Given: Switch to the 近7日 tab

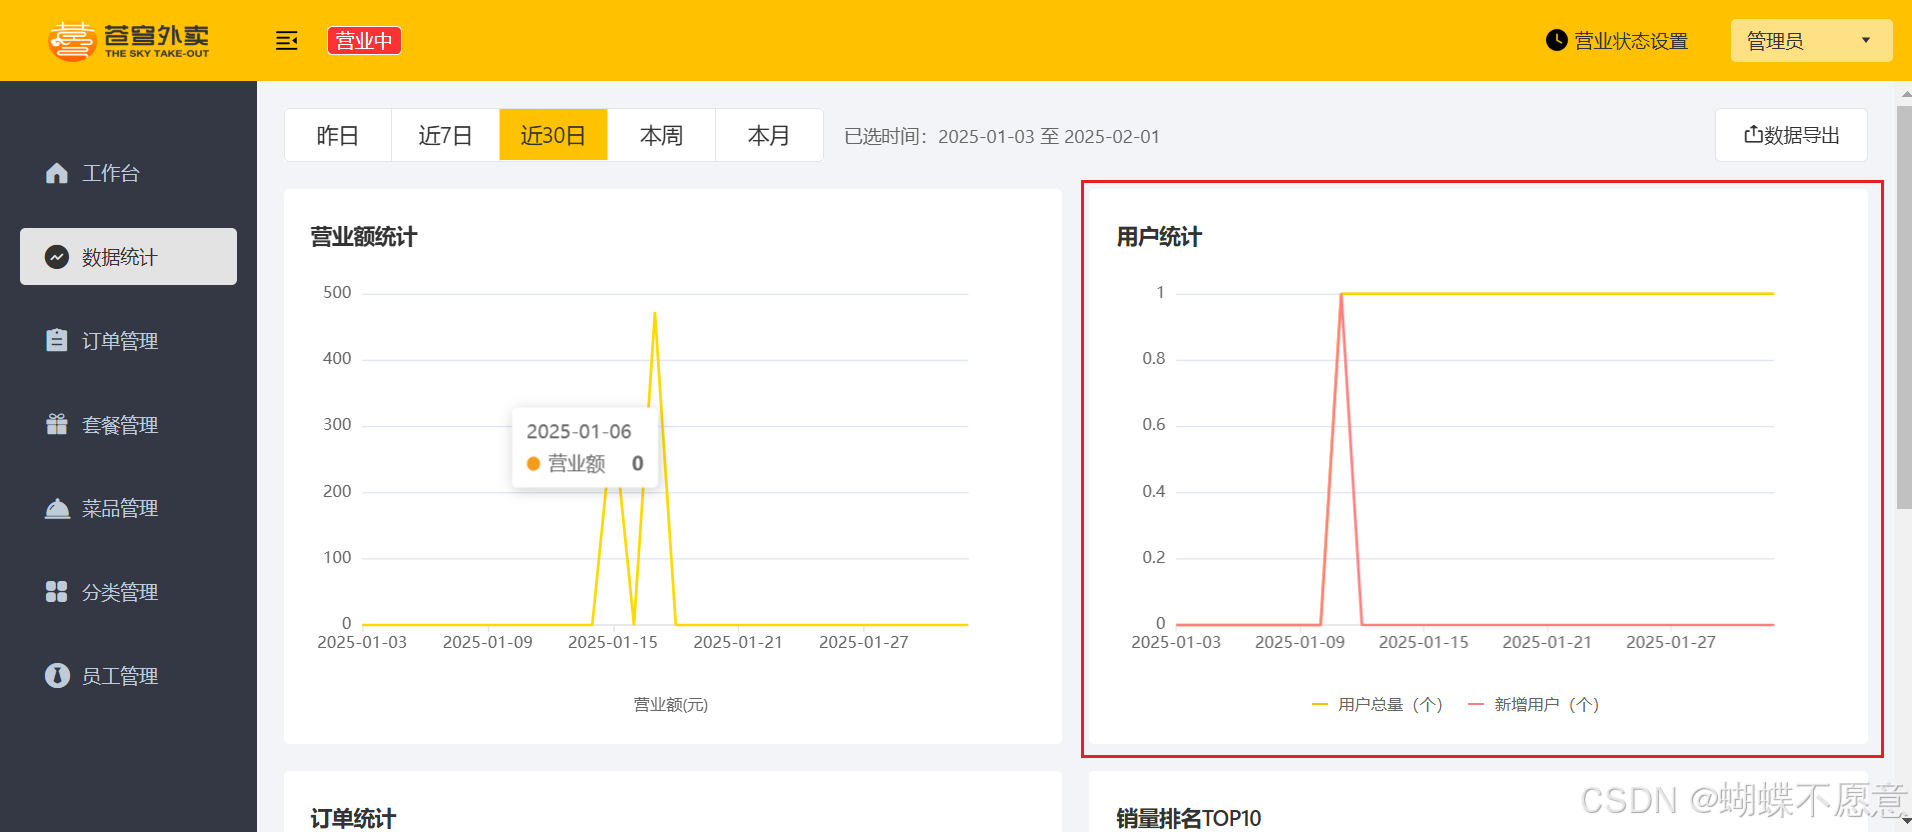Looking at the screenshot, I should click(x=446, y=135).
